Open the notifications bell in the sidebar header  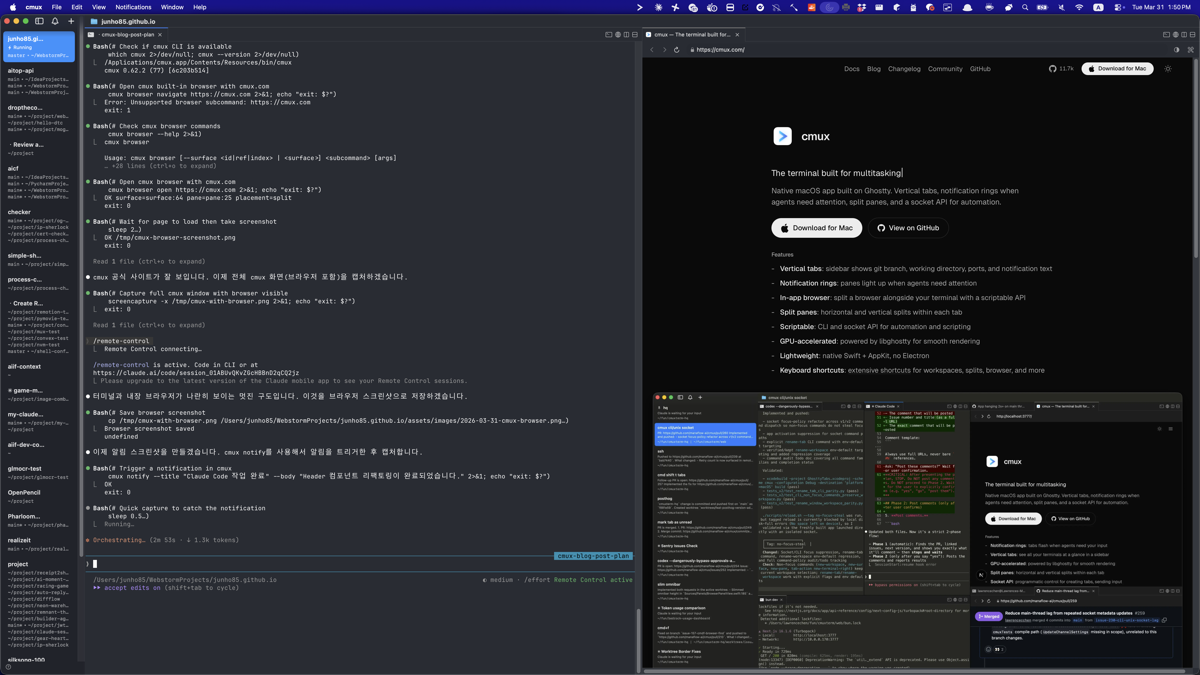point(55,21)
